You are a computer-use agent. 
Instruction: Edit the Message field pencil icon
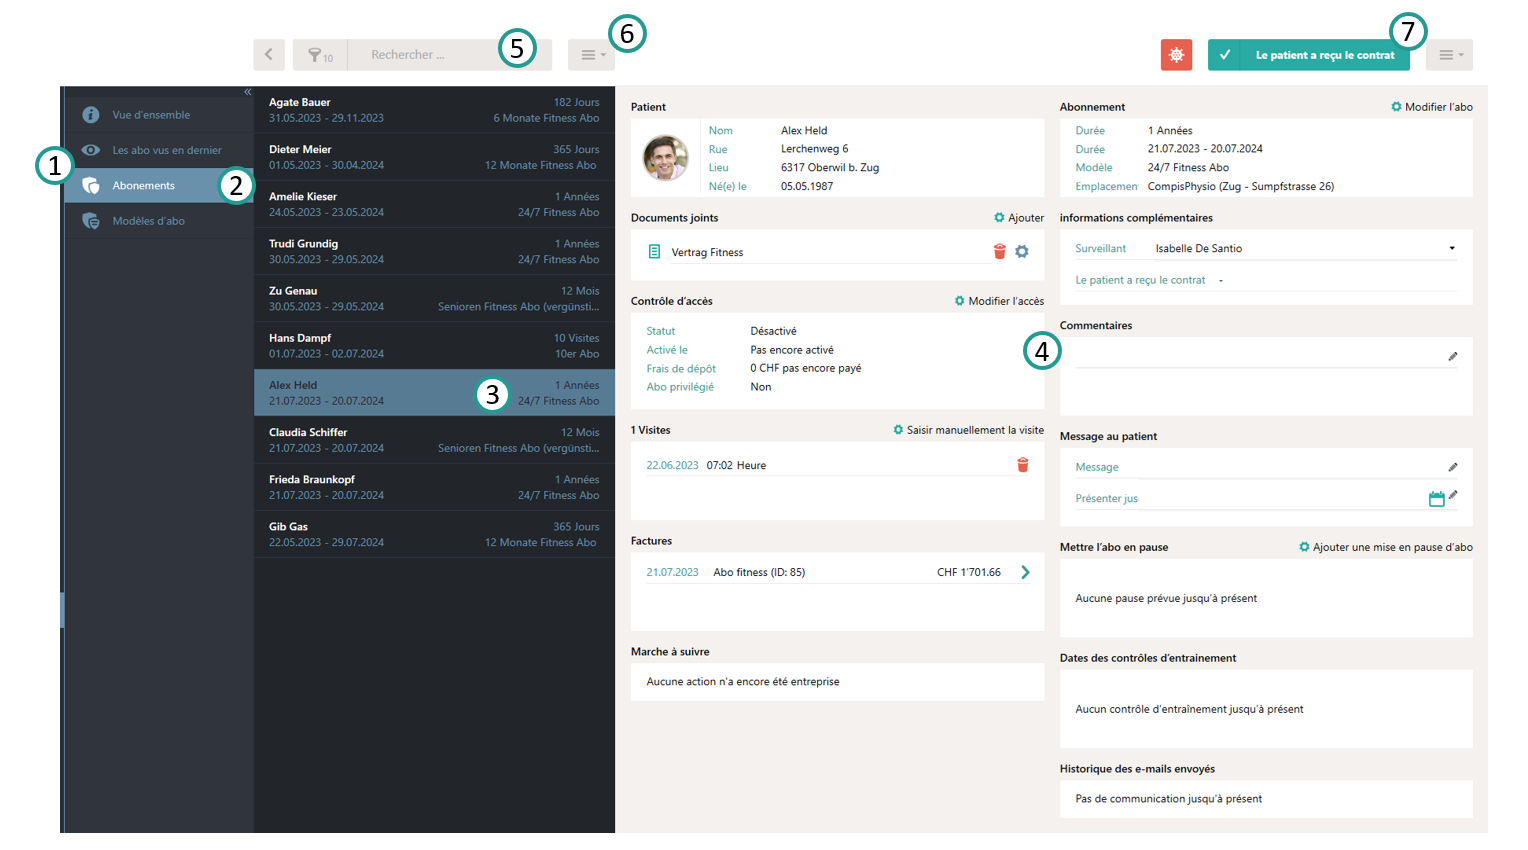1452,467
